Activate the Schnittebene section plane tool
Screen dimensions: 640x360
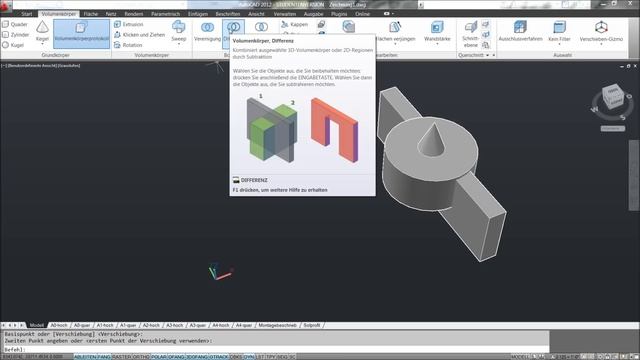(x=471, y=34)
